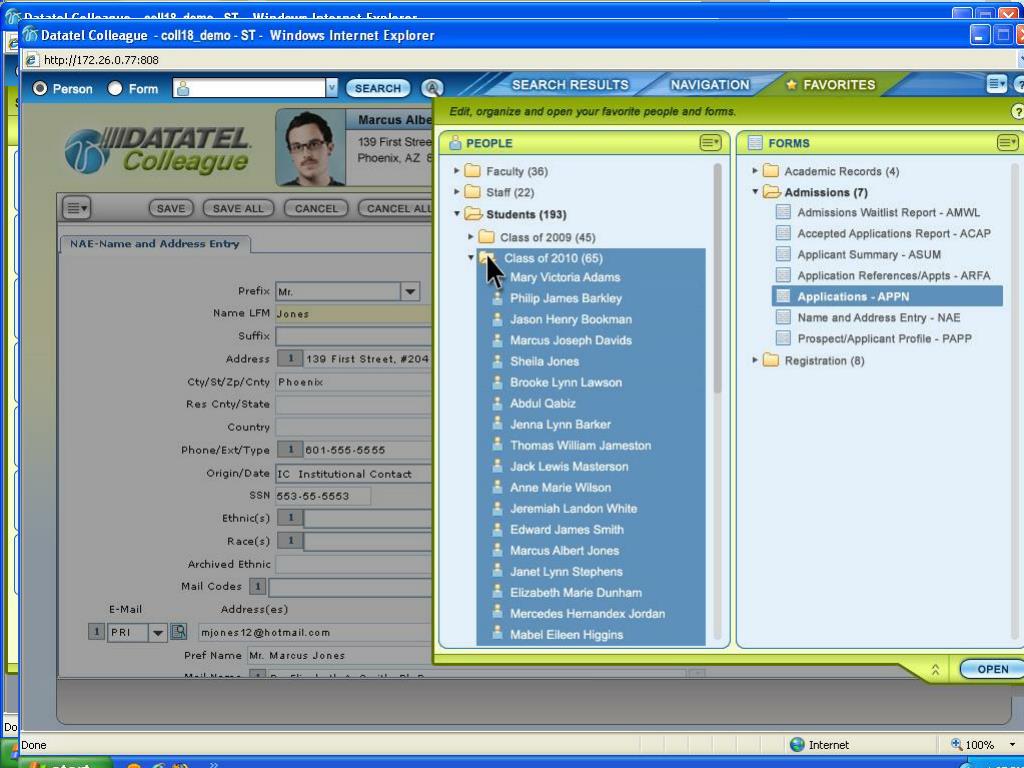Collapse the Class of 2010 (65) folder
This screenshot has width=1024, height=768.
tap(470, 257)
